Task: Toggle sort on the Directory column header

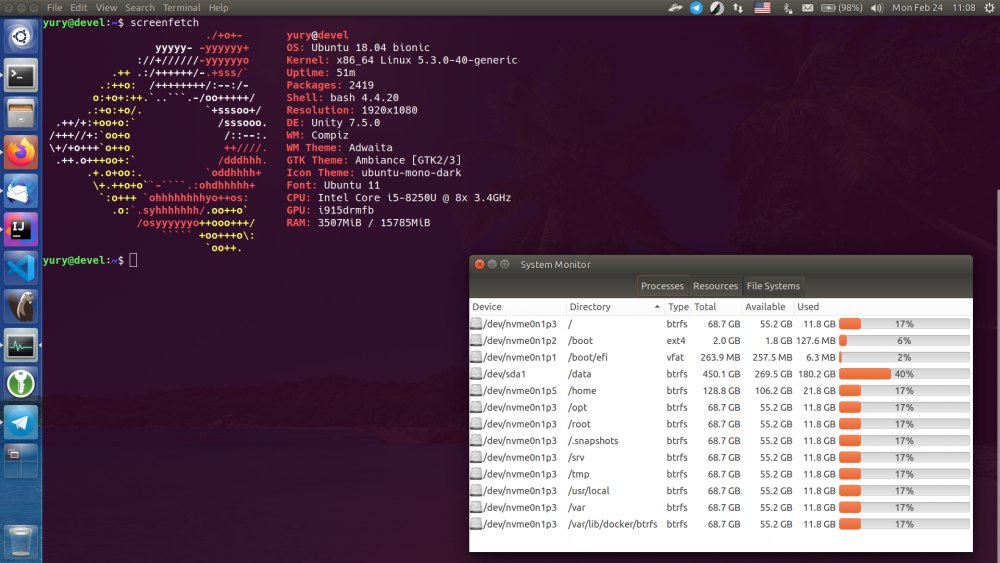Action: click(x=615, y=307)
